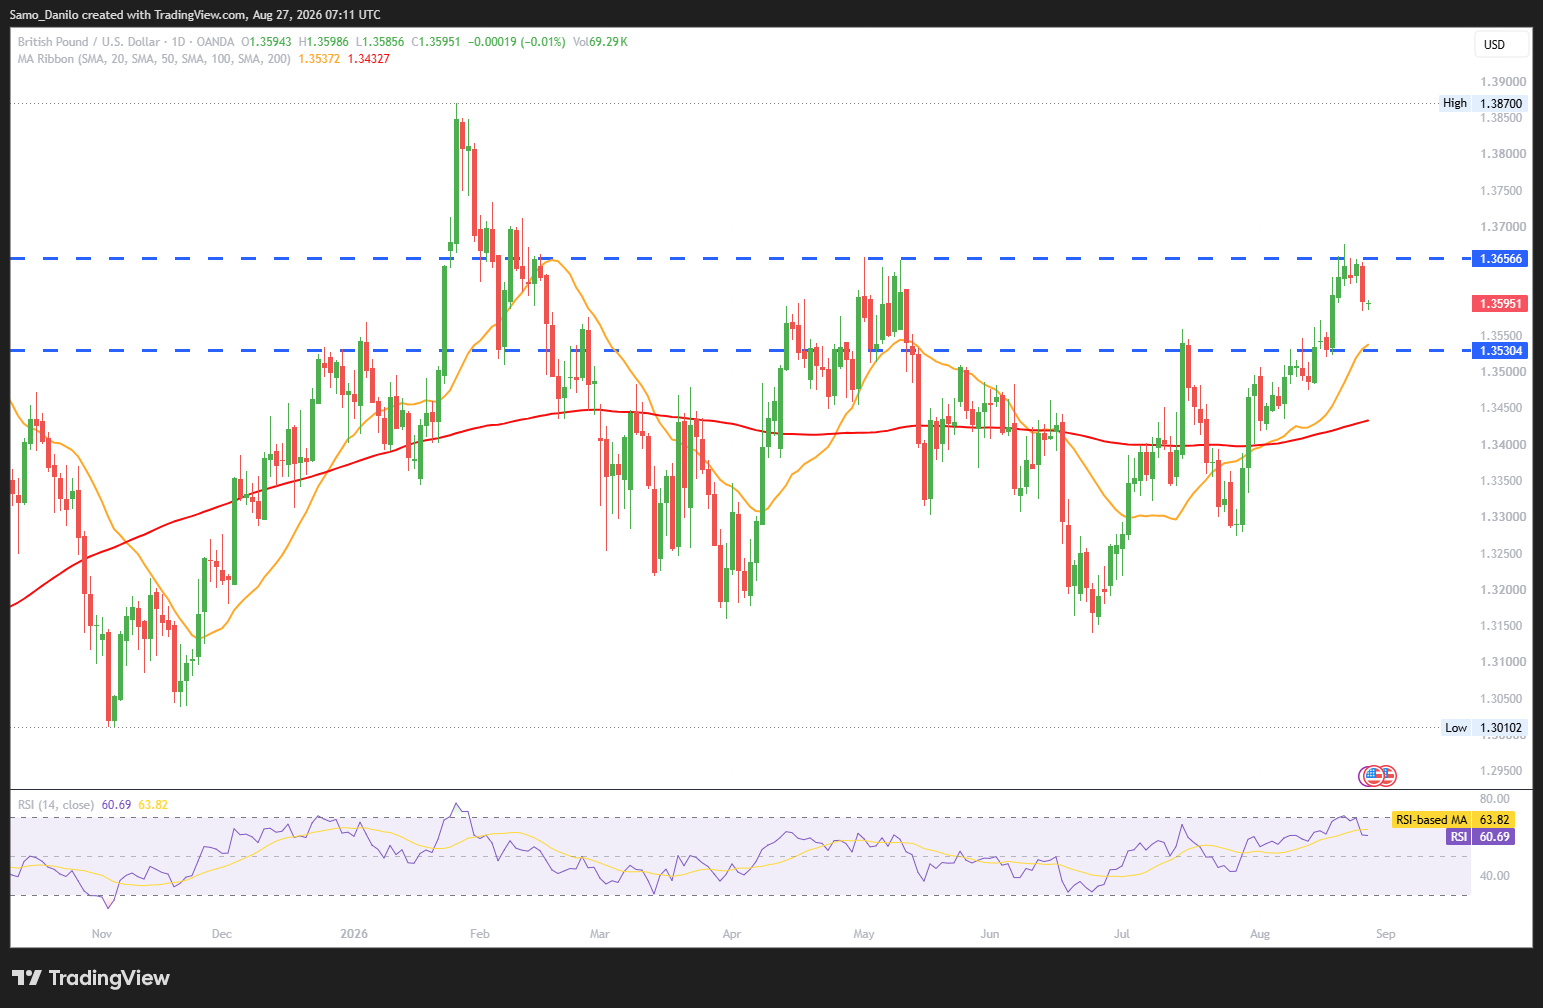This screenshot has height=1008, width=1543.
Task: Click the Apr label on time axis
Action: click(732, 934)
